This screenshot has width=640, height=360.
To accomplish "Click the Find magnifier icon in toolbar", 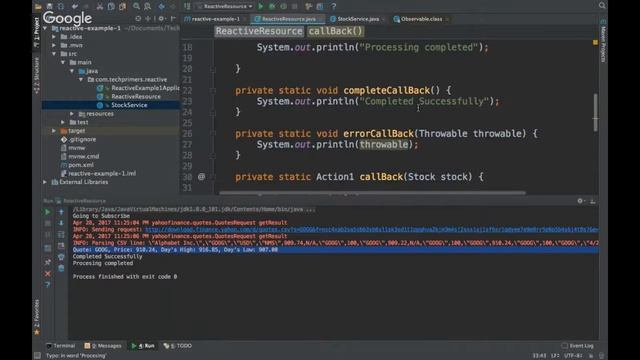I will pyautogui.click(x=136, y=6).
